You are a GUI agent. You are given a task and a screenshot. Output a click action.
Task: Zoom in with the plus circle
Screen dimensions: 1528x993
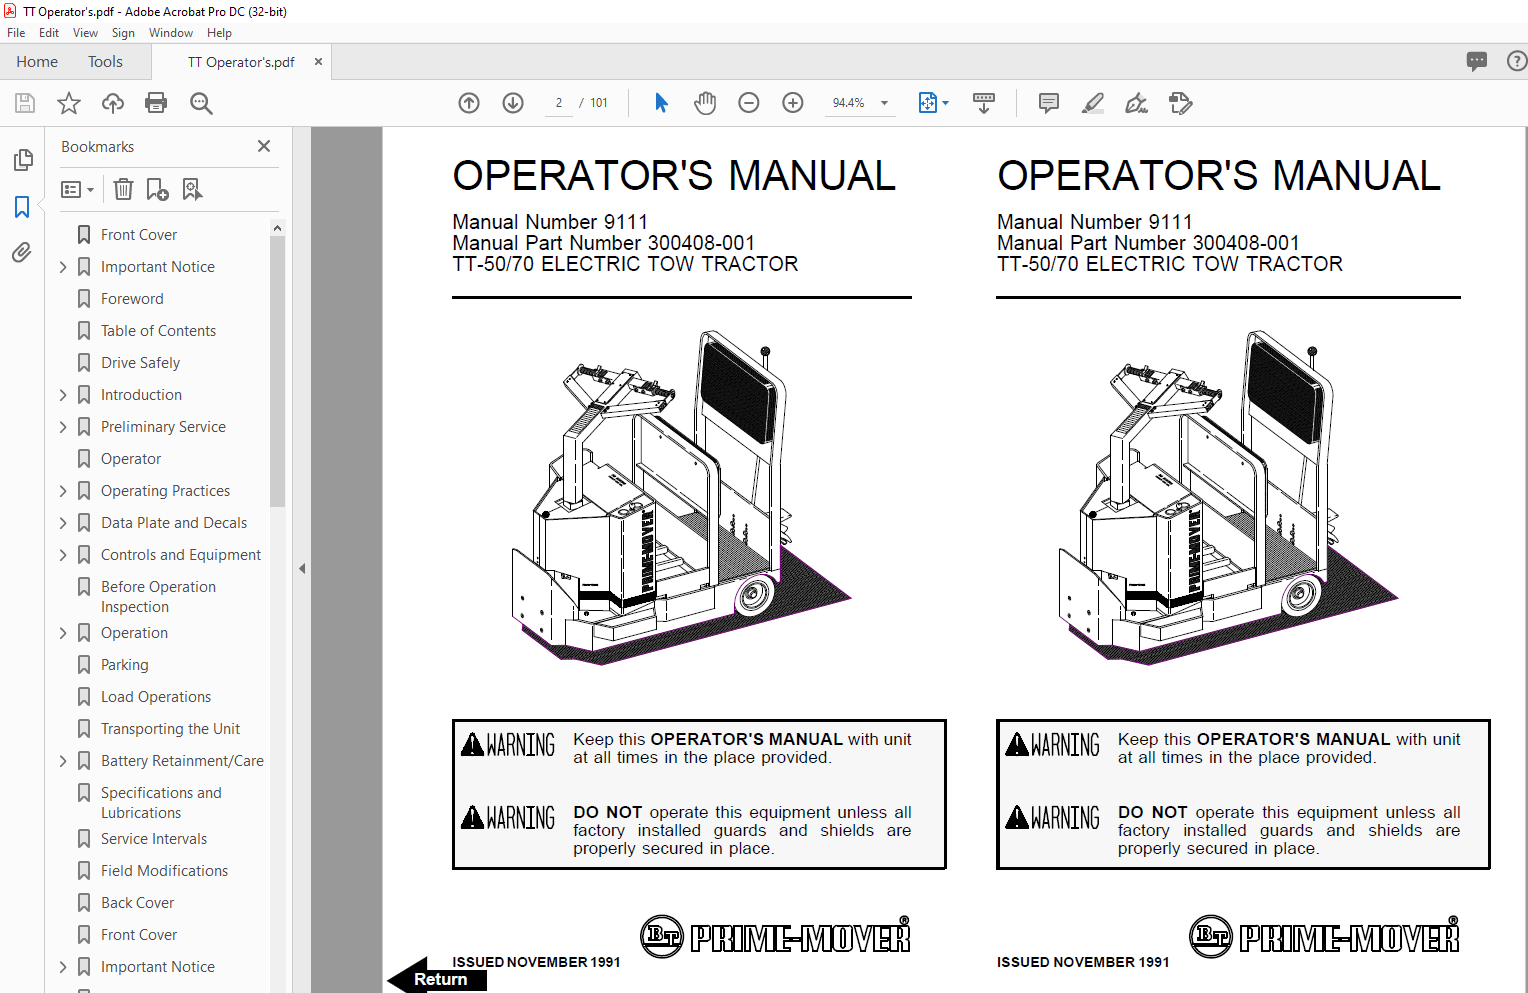pyautogui.click(x=793, y=103)
